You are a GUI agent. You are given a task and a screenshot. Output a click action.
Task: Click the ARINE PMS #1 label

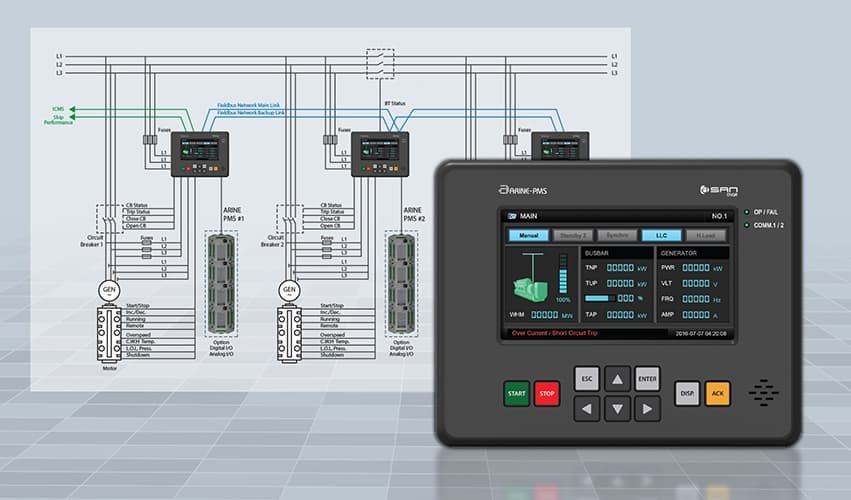point(233,214)
